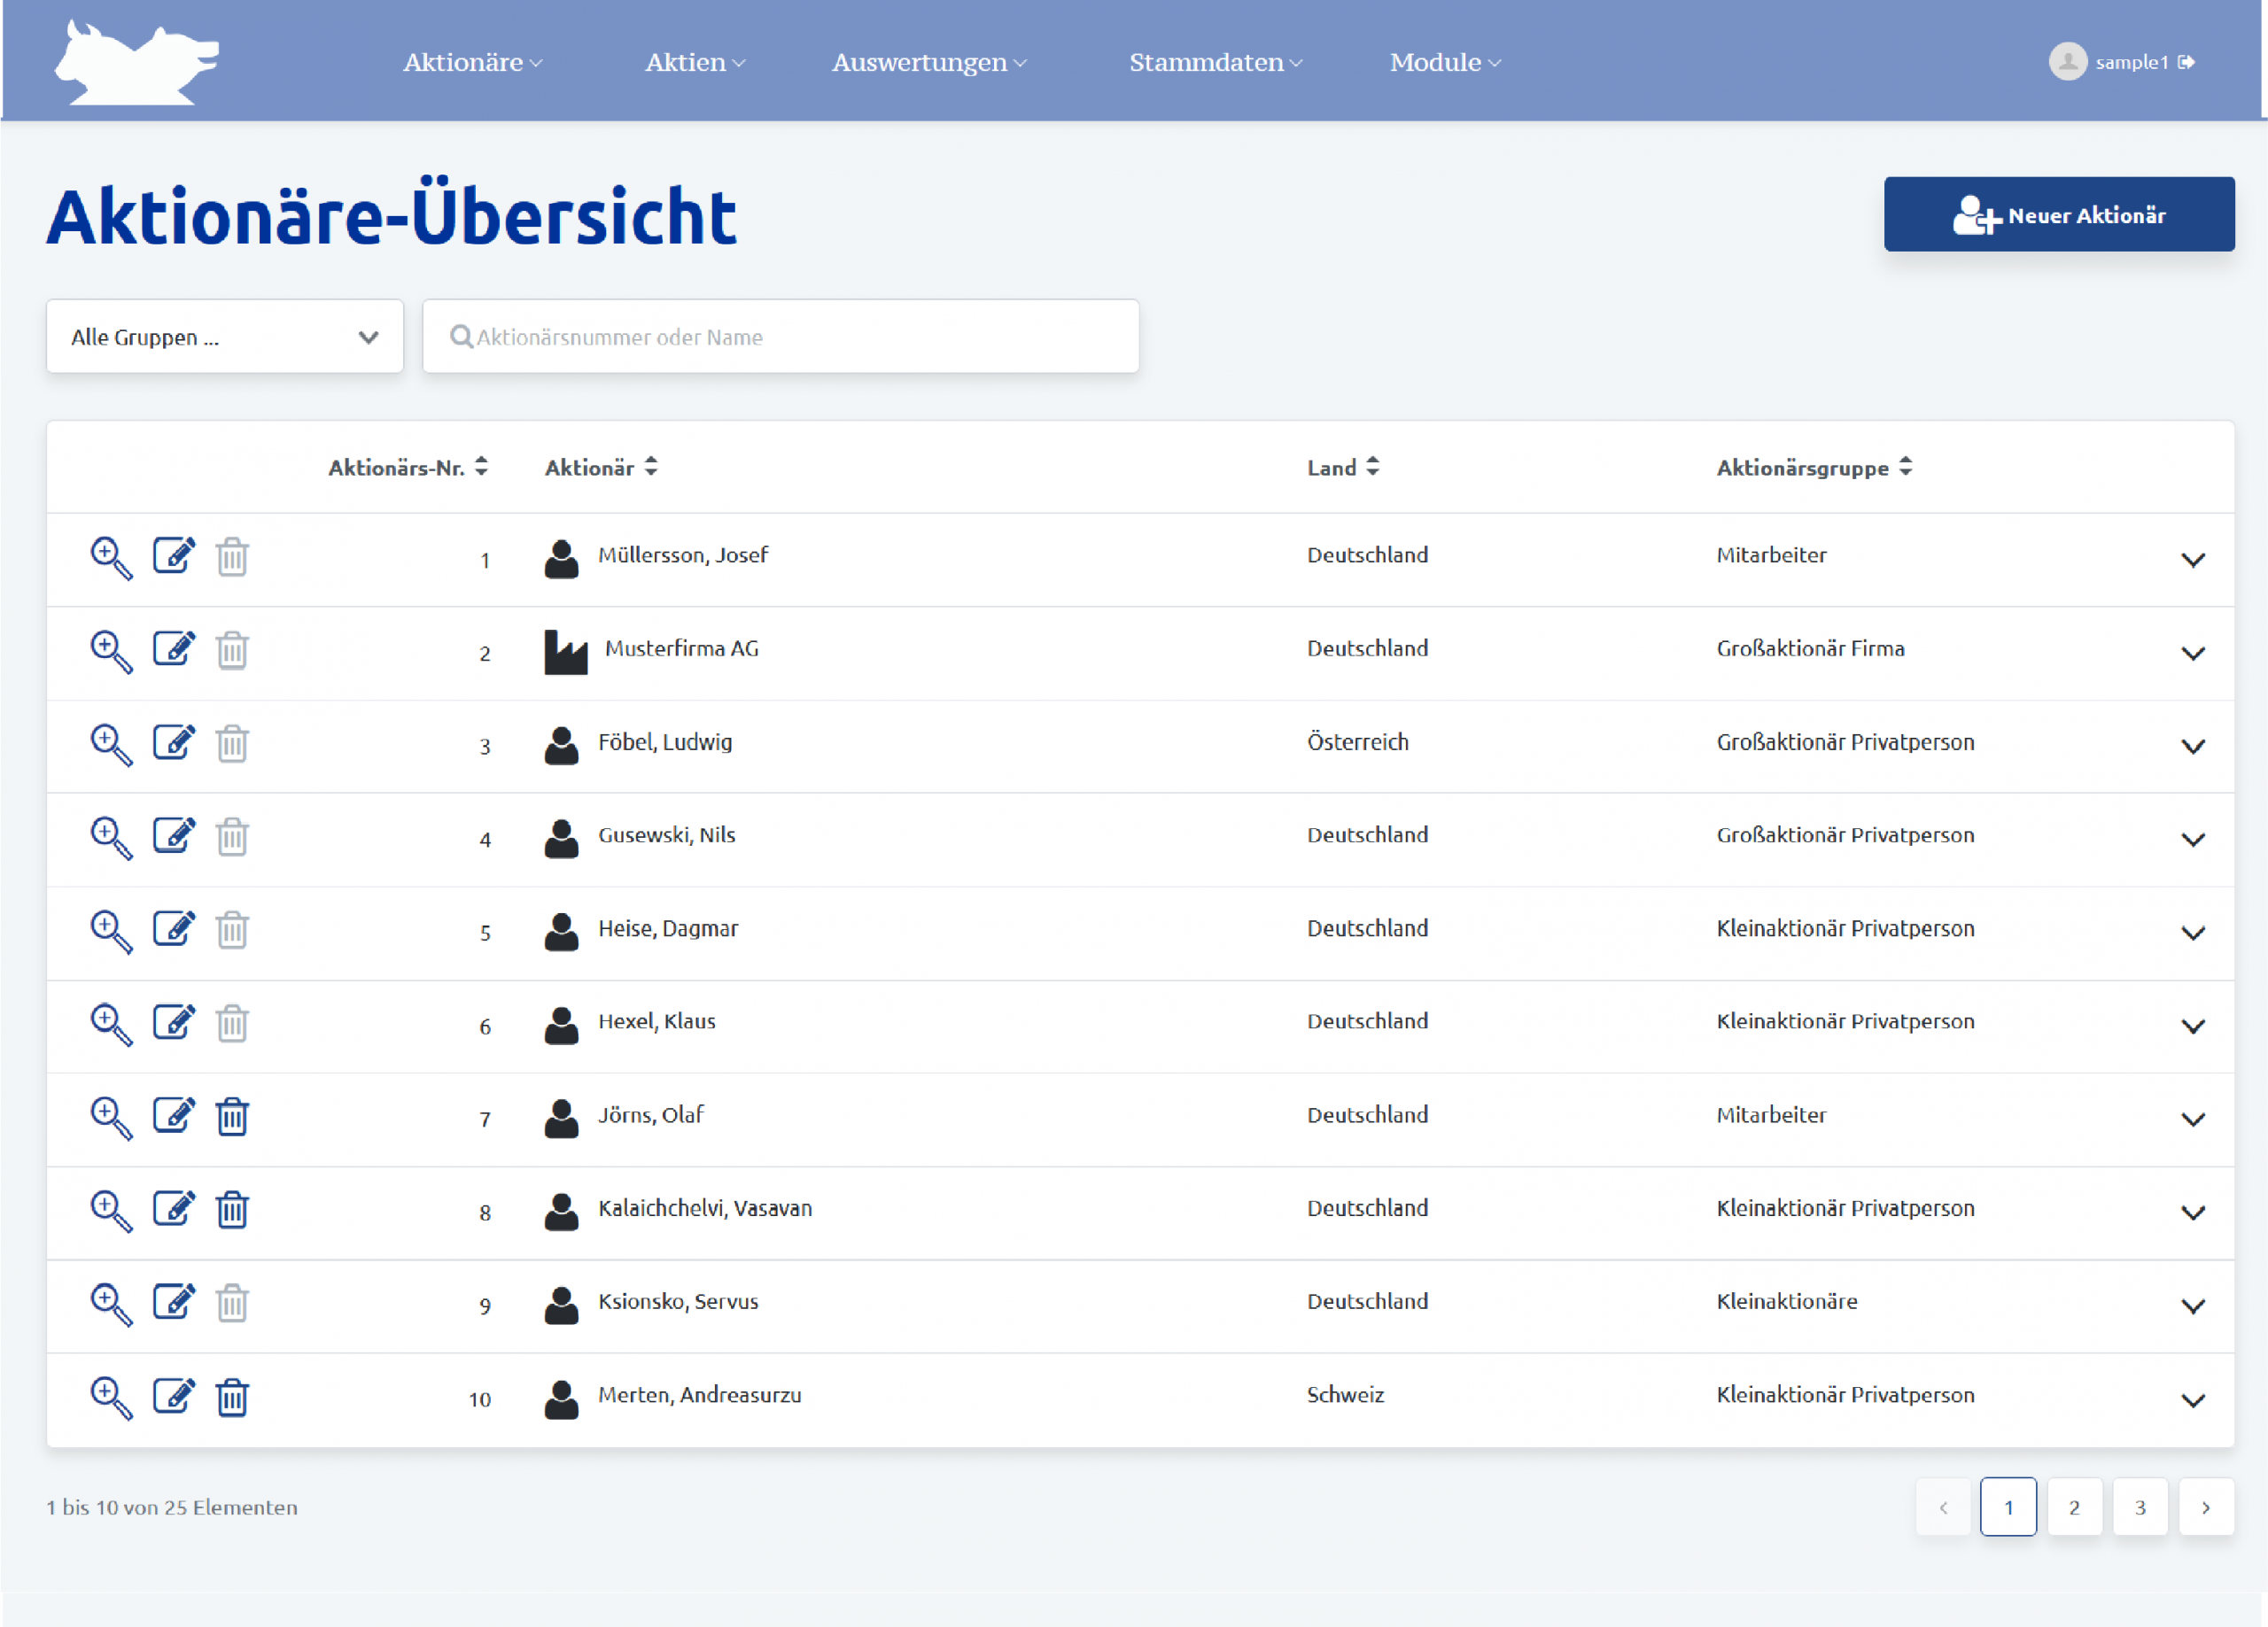Edit shareholder Jörns, Olaf
Image resolution: width=2268 pixels, height=1627 pixels.
pos(174,1115)
